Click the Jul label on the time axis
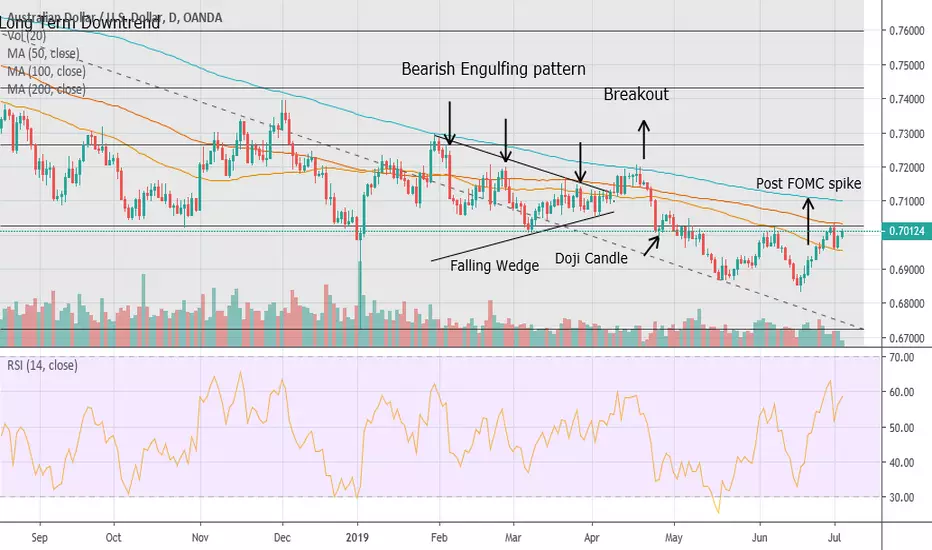Screen dimensions: 932x550 coord(835,538)
